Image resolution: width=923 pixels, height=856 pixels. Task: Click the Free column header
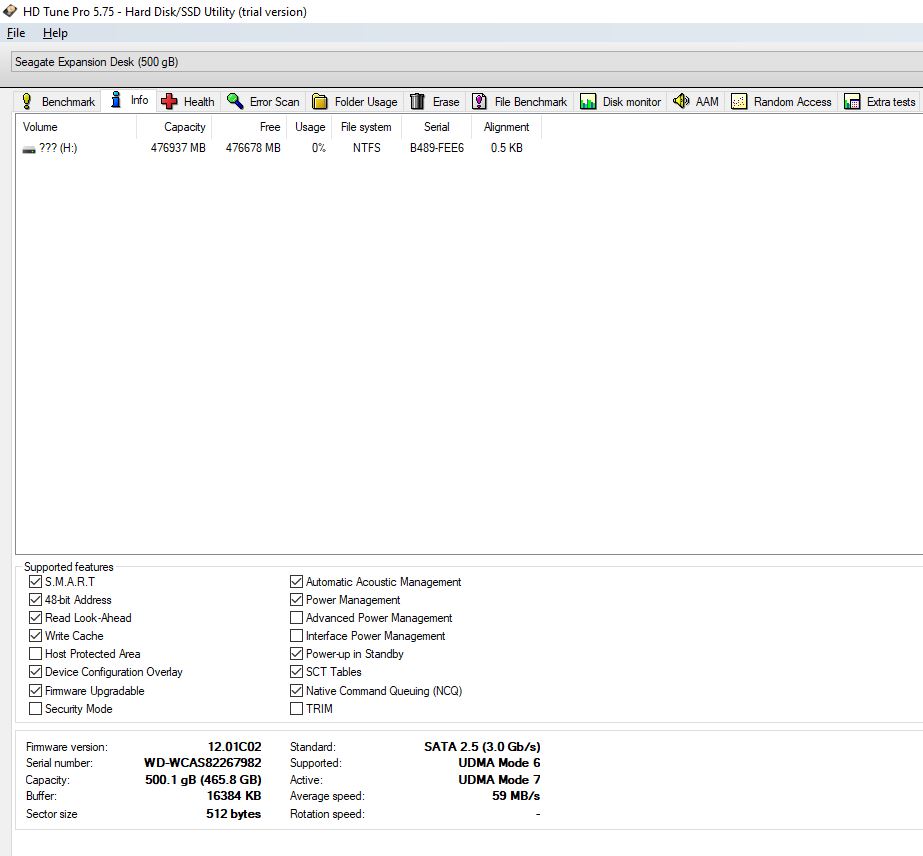click(248, 127)
